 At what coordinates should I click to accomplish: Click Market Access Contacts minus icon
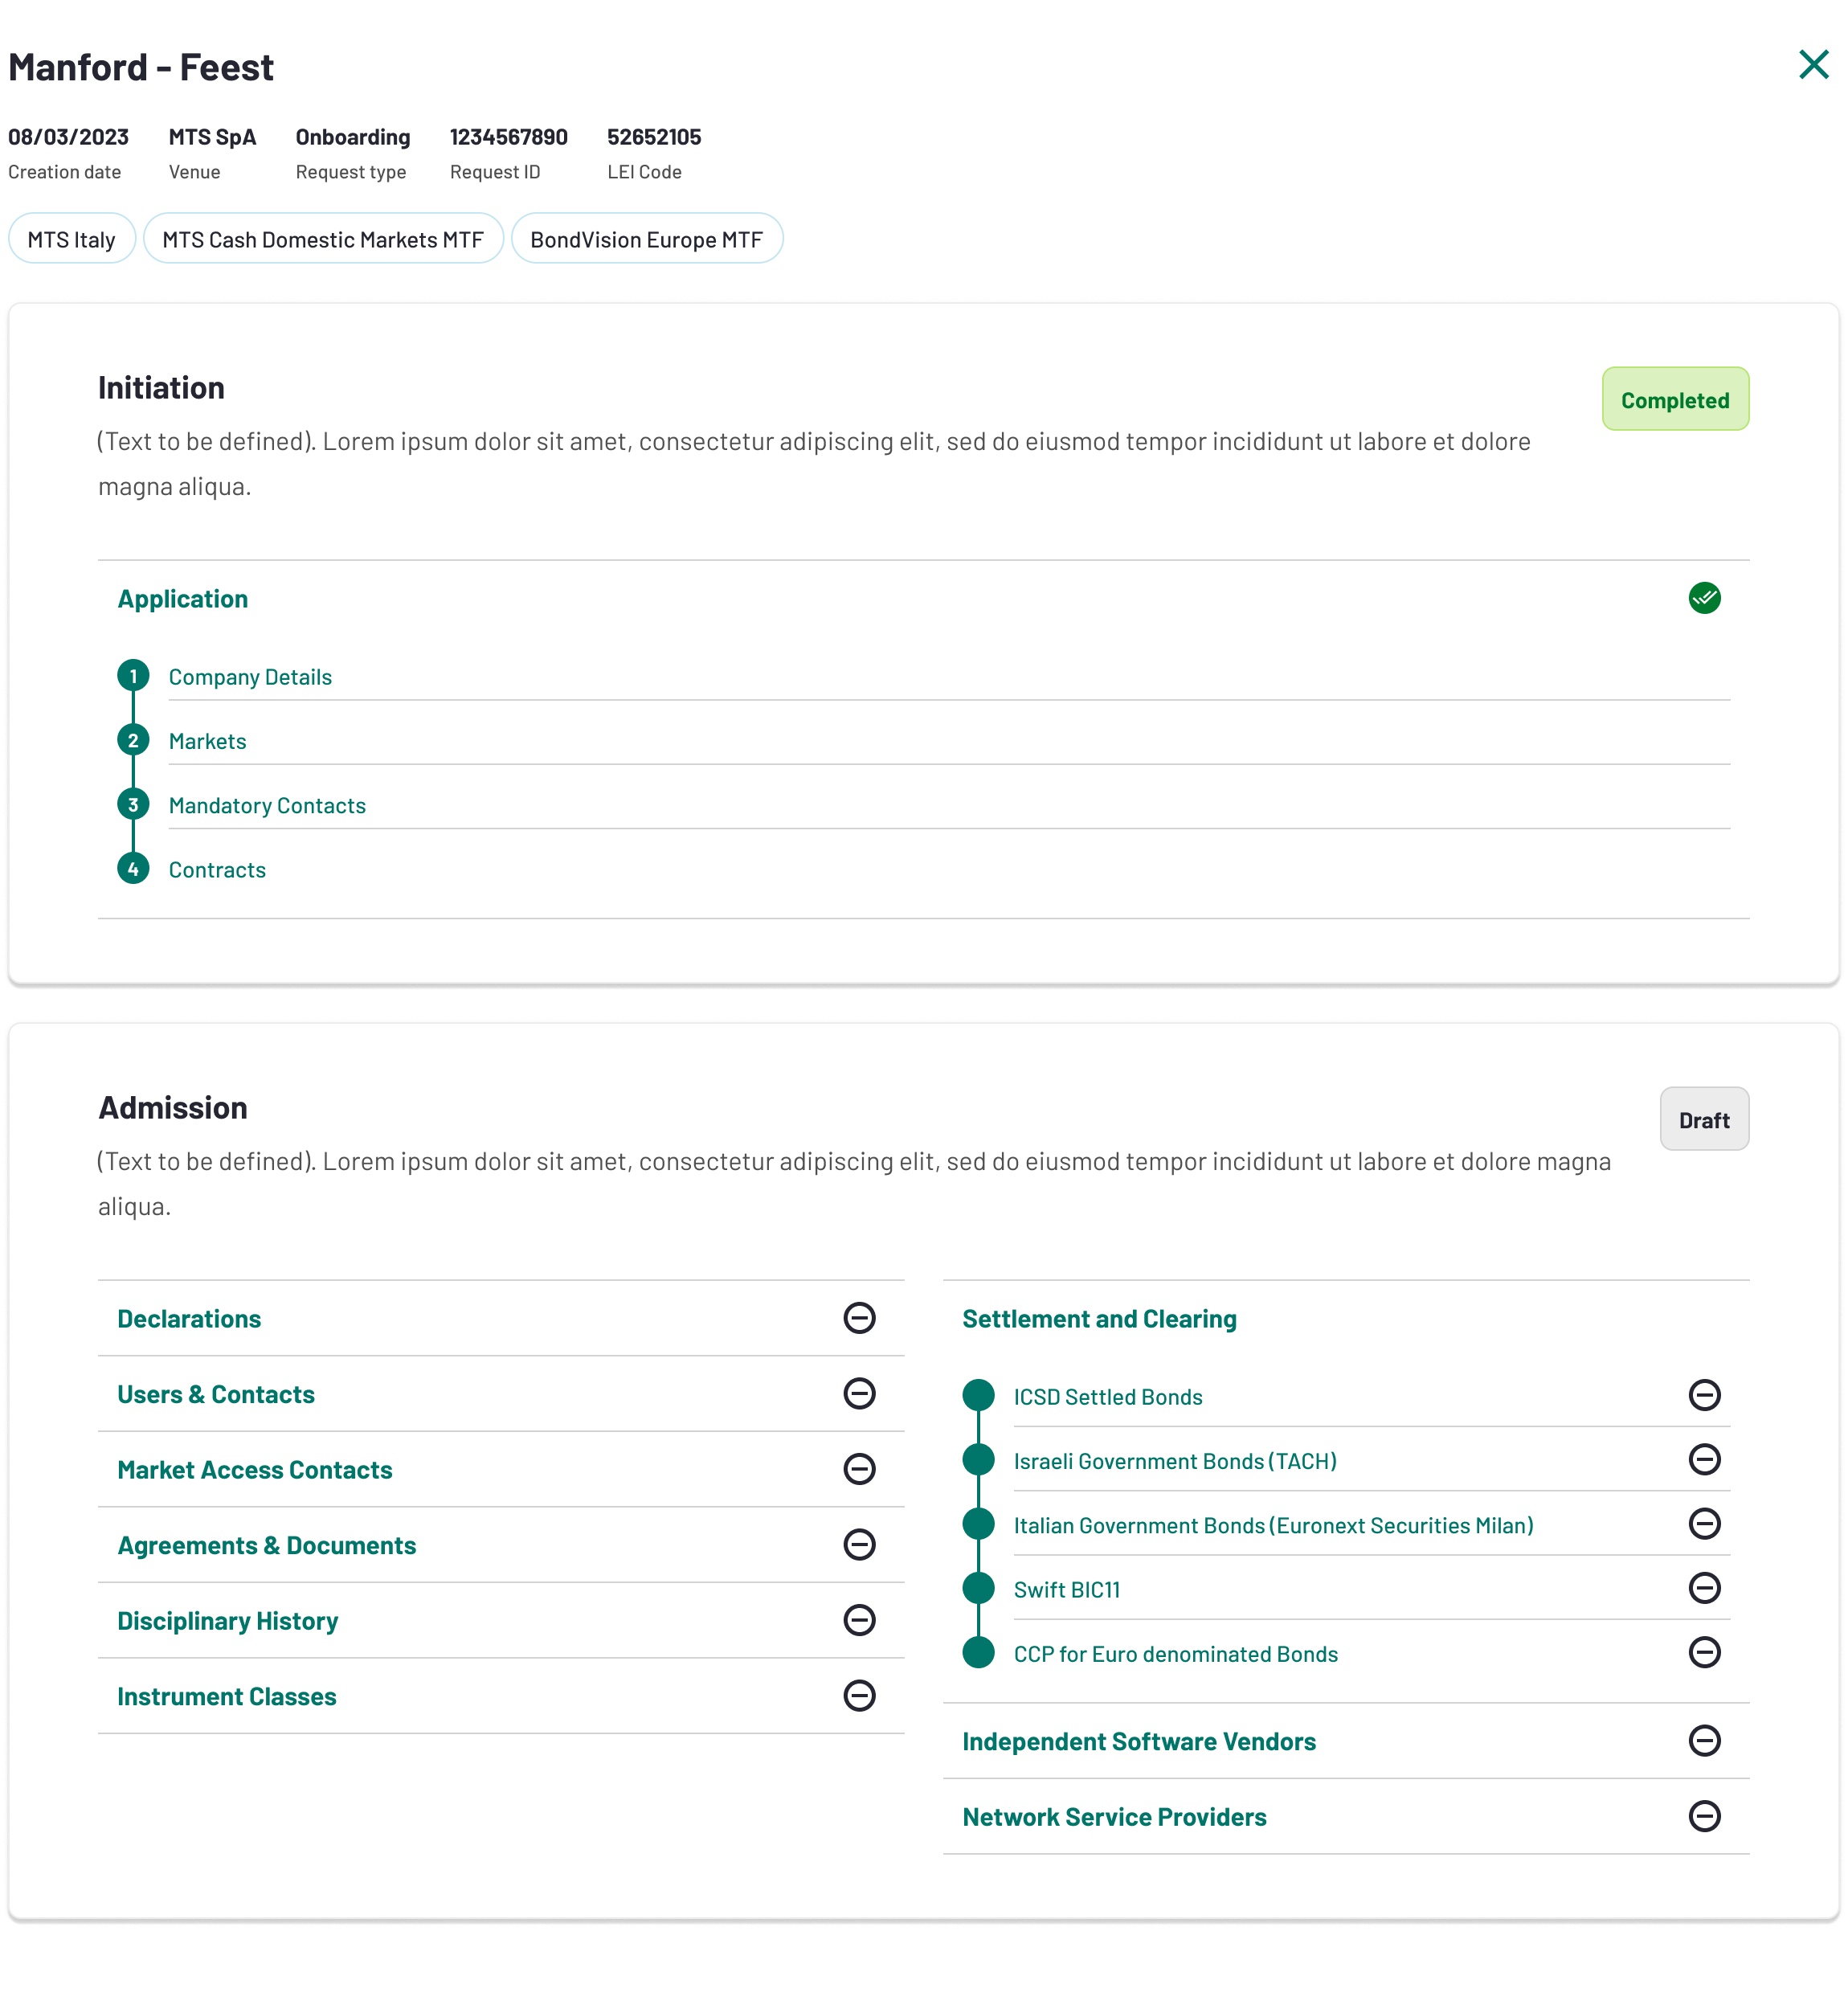point(859,1469)
